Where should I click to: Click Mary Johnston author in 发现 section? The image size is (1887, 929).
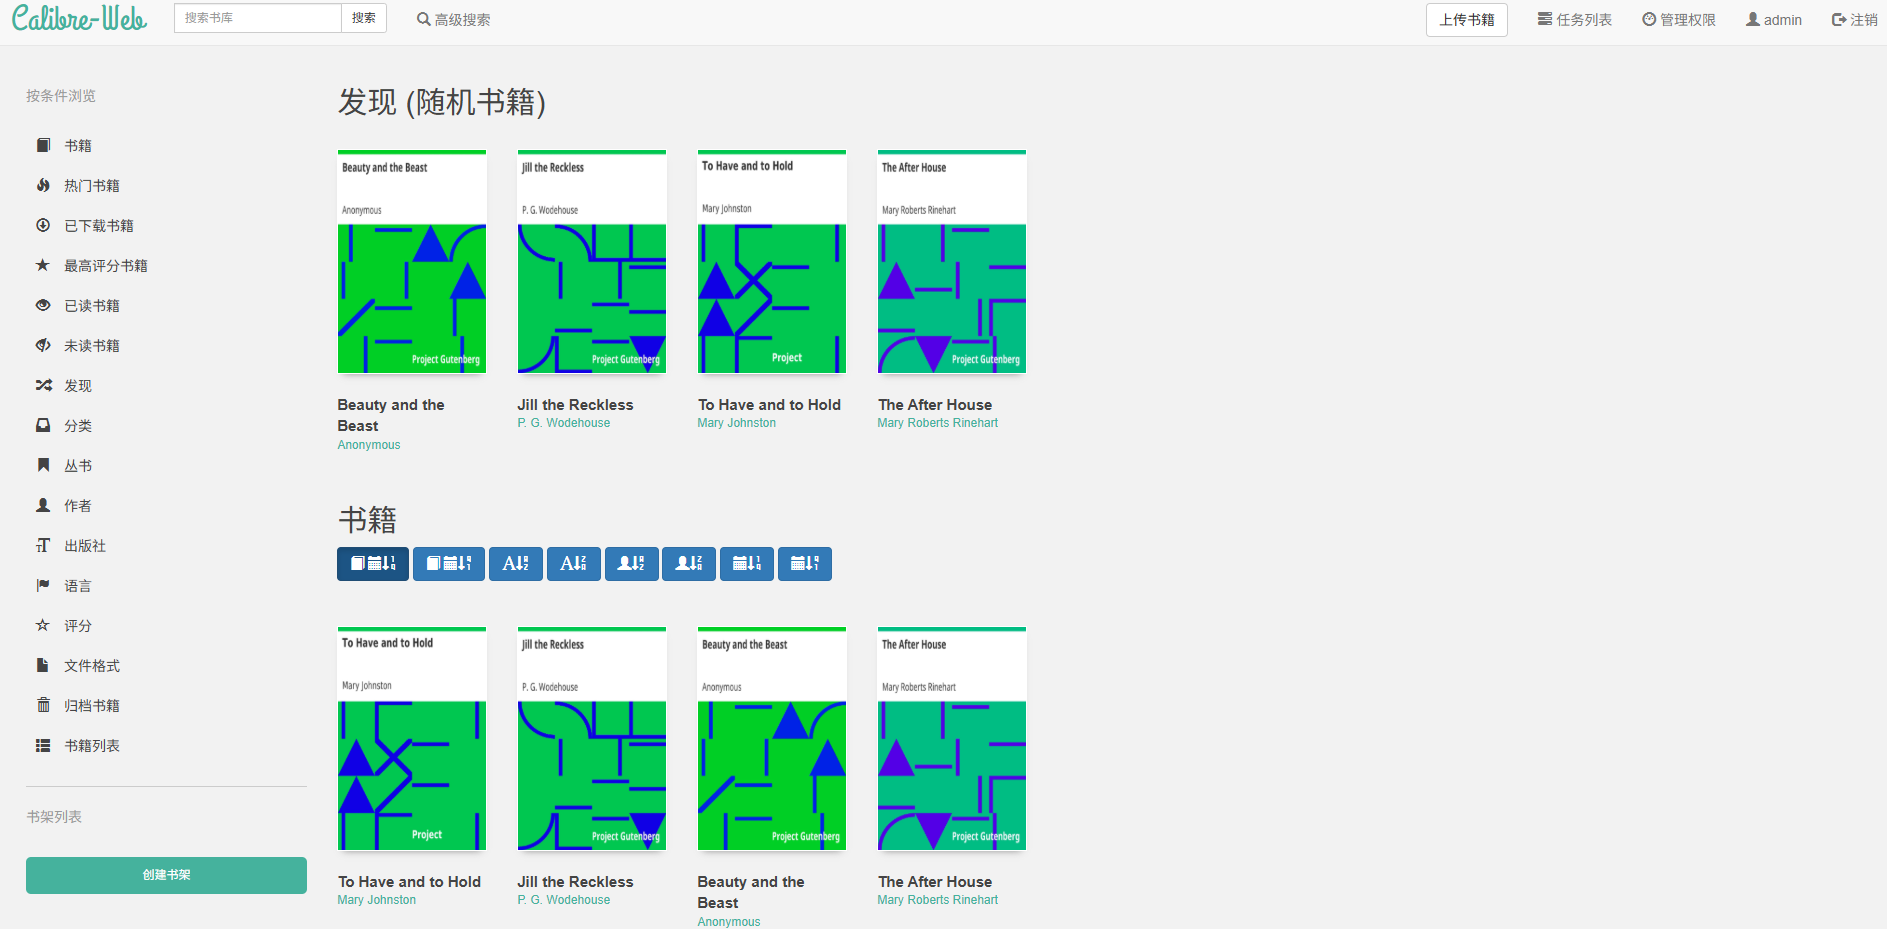click(737, 423)
